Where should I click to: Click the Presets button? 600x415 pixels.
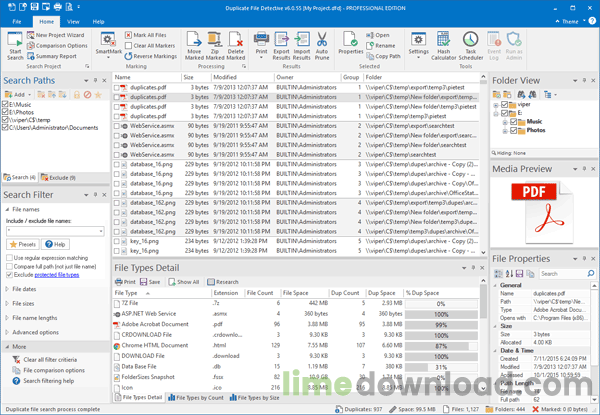pyautogui.click(x=23, y=244)
